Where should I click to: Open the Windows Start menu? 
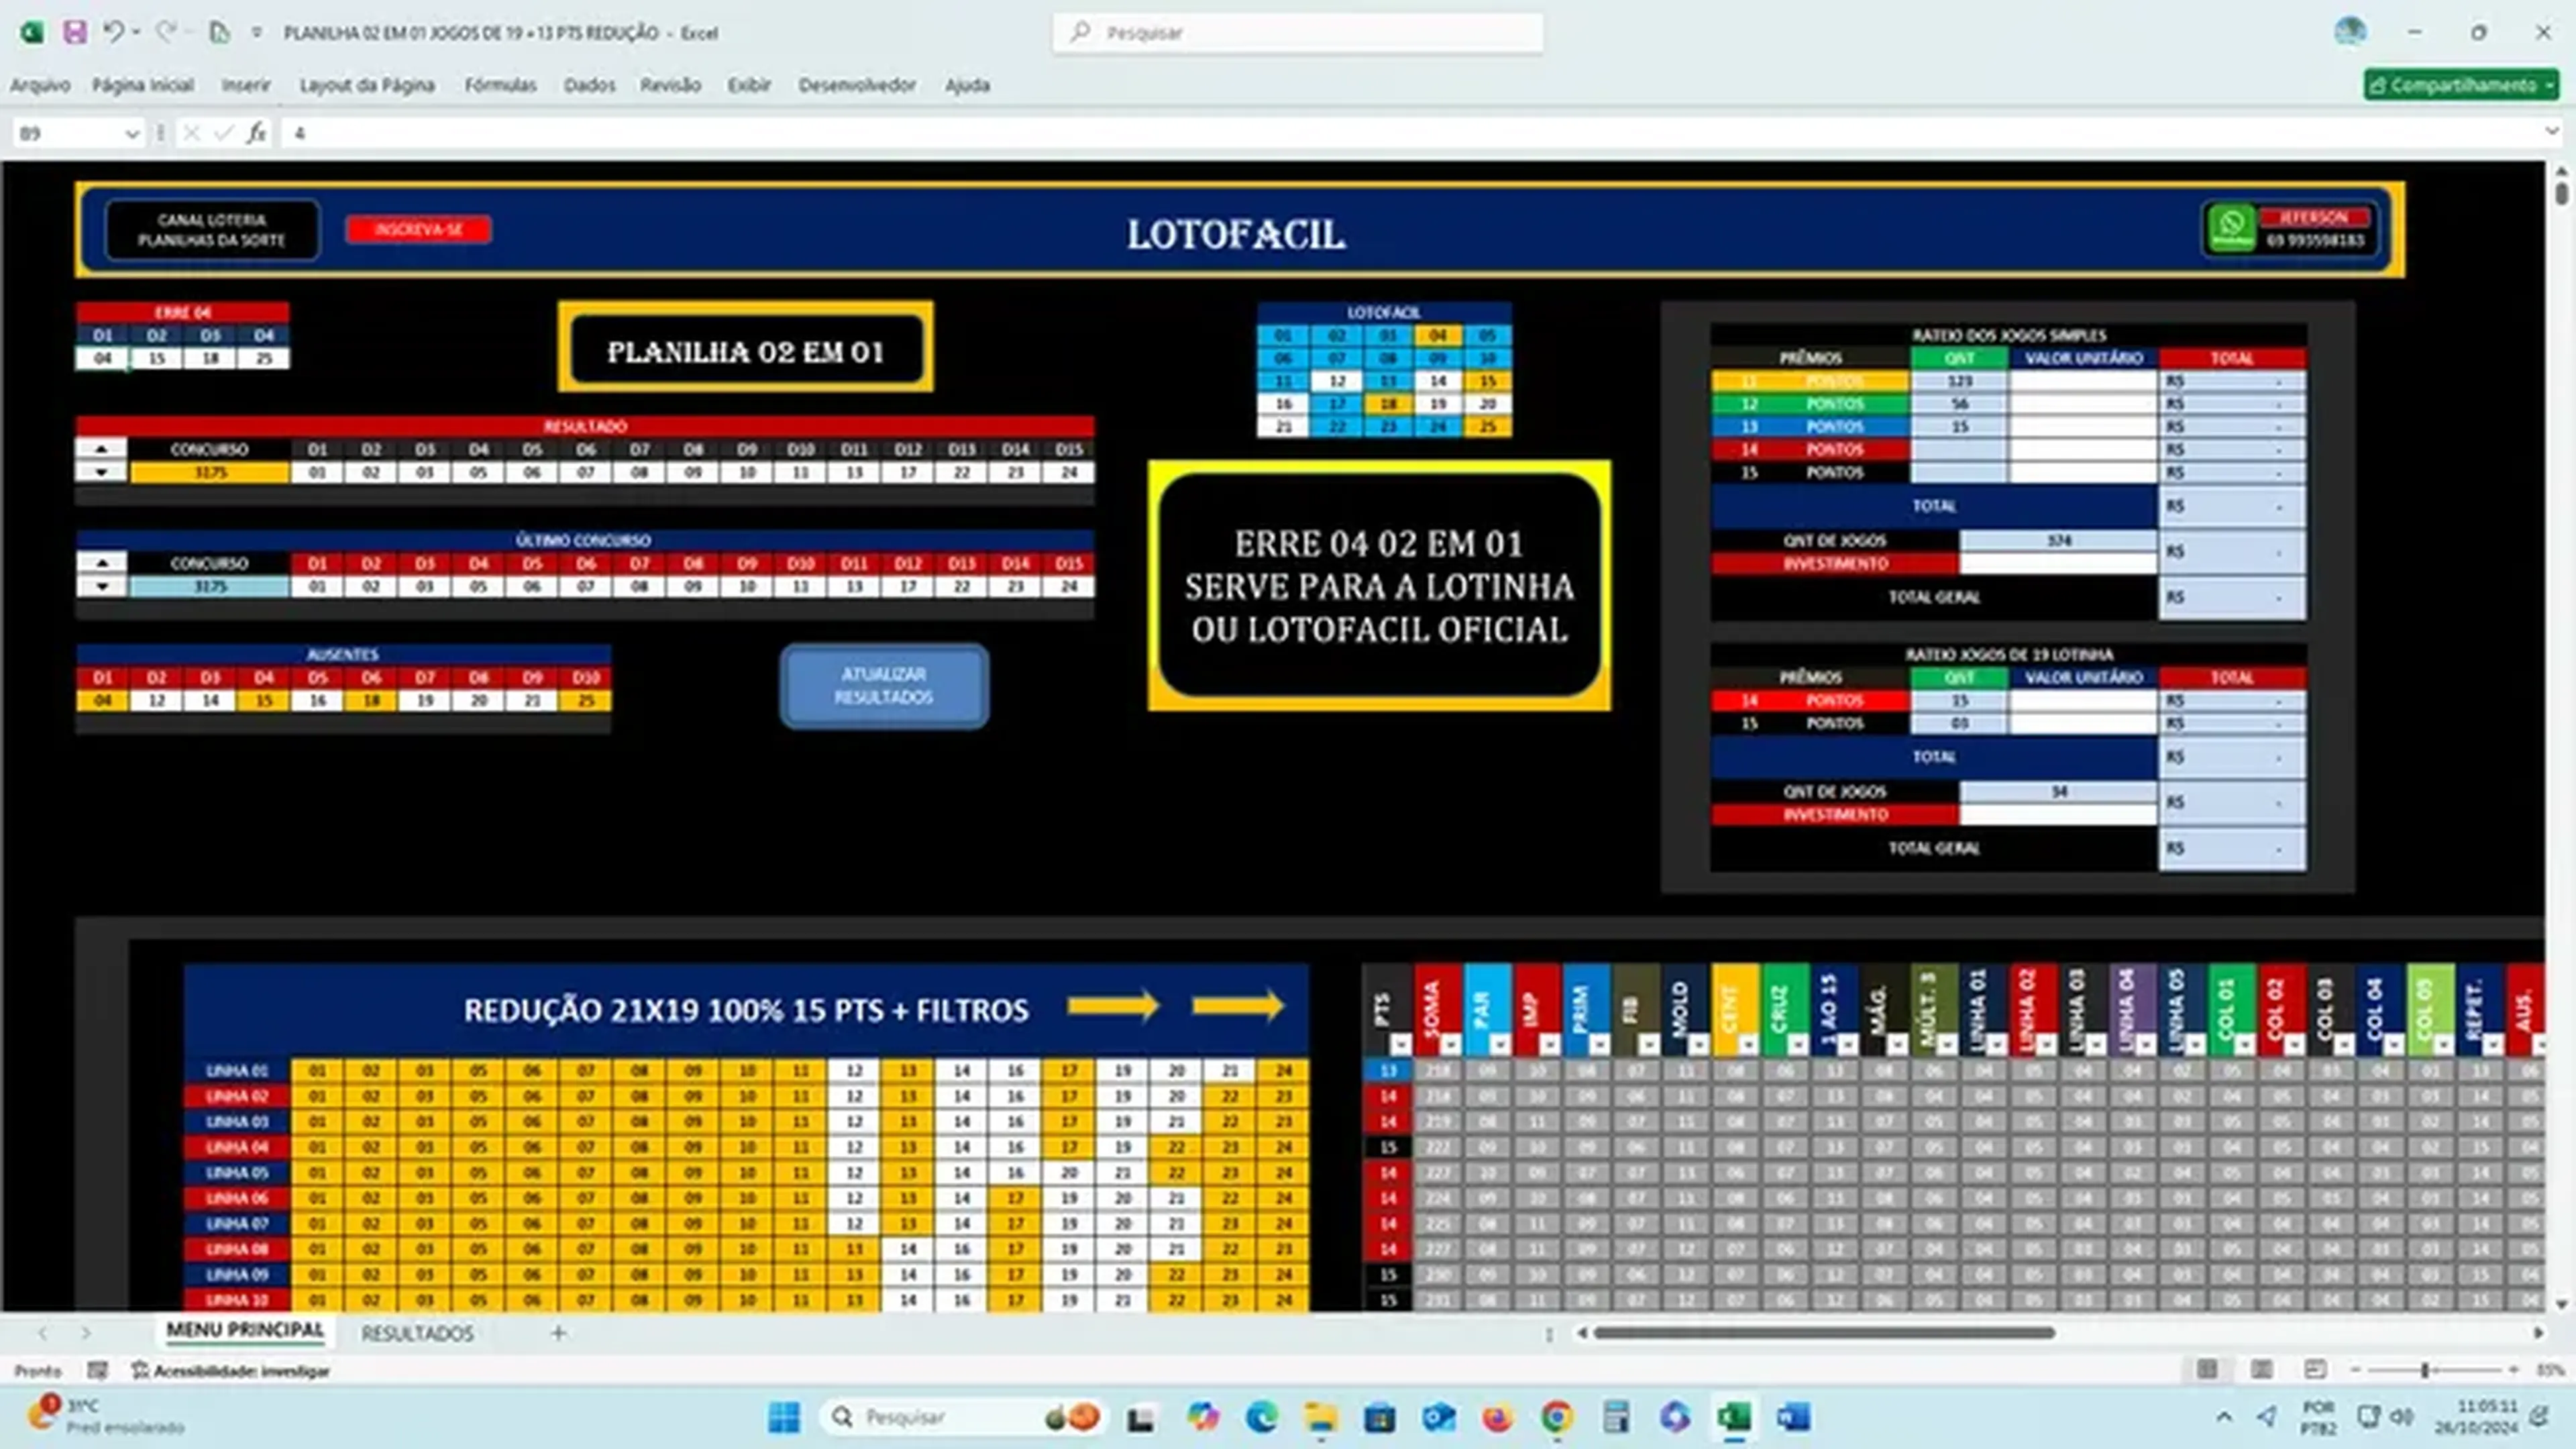coord(784,1417)
